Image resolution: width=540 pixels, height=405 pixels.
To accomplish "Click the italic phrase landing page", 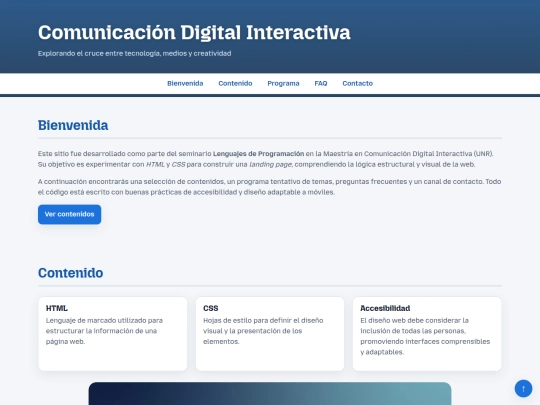I will (x=270, y=164).
